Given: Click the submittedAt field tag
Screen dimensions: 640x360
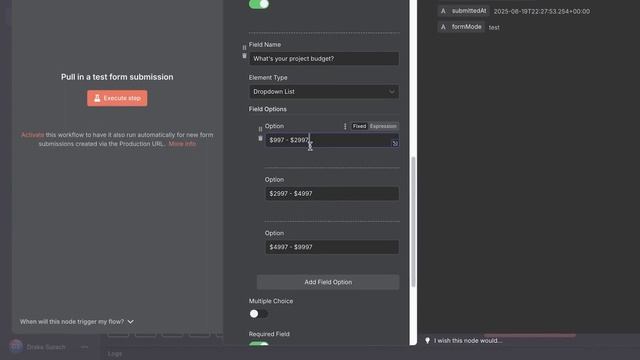Looking at the screenshot, I should [463, 11].
